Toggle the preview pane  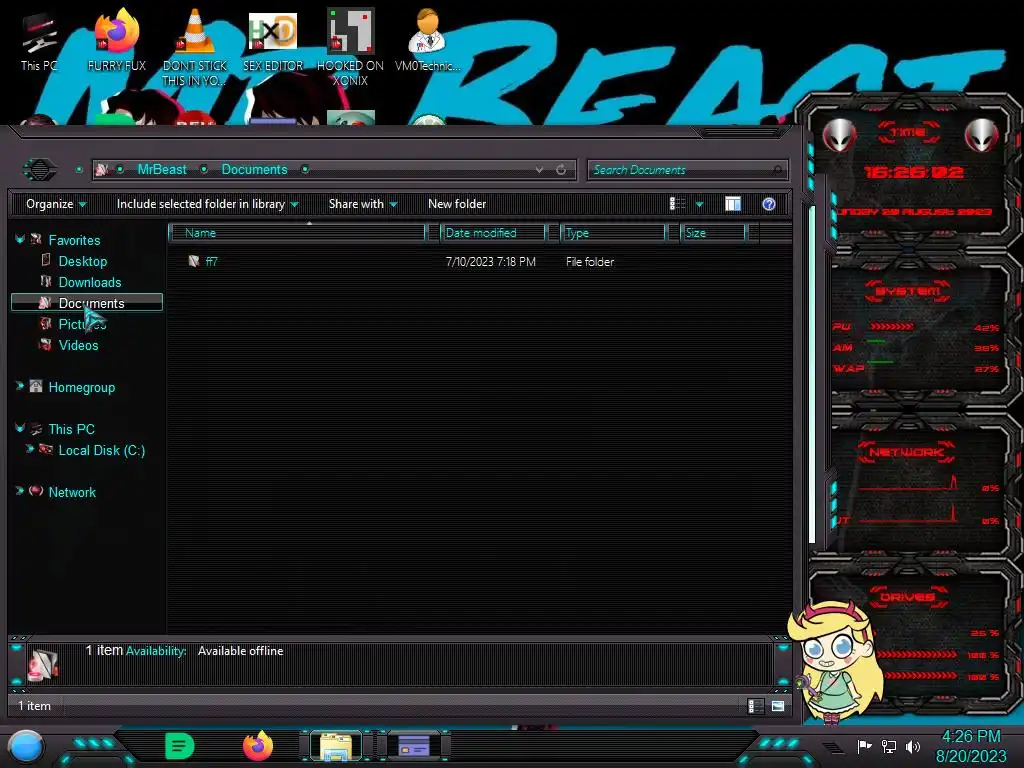pyautogui.click(x=733, y=204)
